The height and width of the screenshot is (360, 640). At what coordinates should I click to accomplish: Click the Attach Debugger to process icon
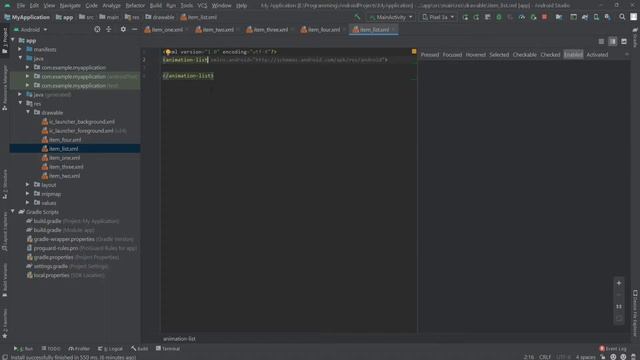533,17
